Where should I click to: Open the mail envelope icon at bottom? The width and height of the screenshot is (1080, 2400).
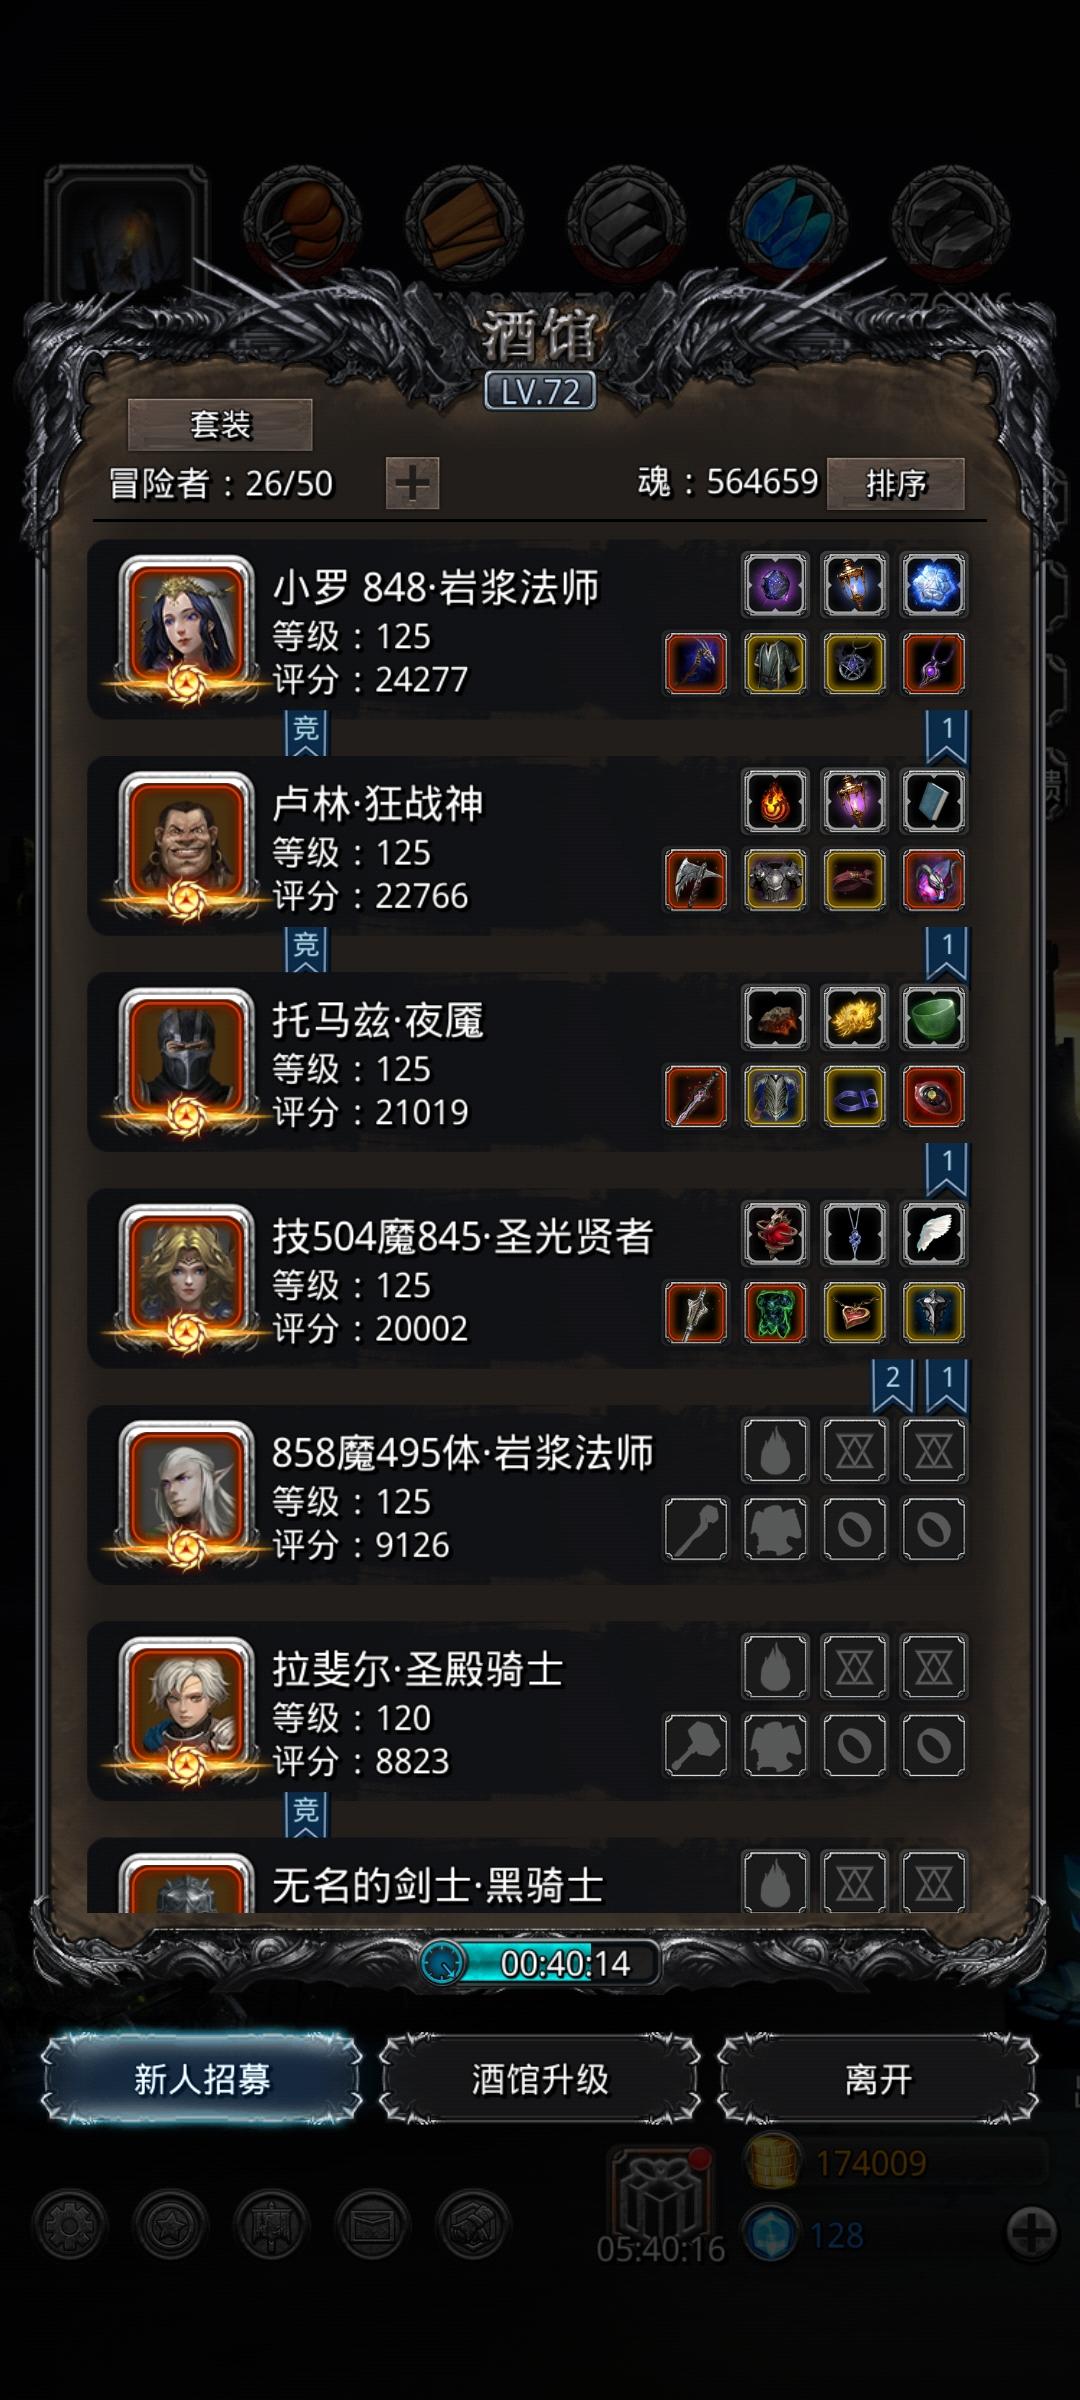[x=372, y=2225]
